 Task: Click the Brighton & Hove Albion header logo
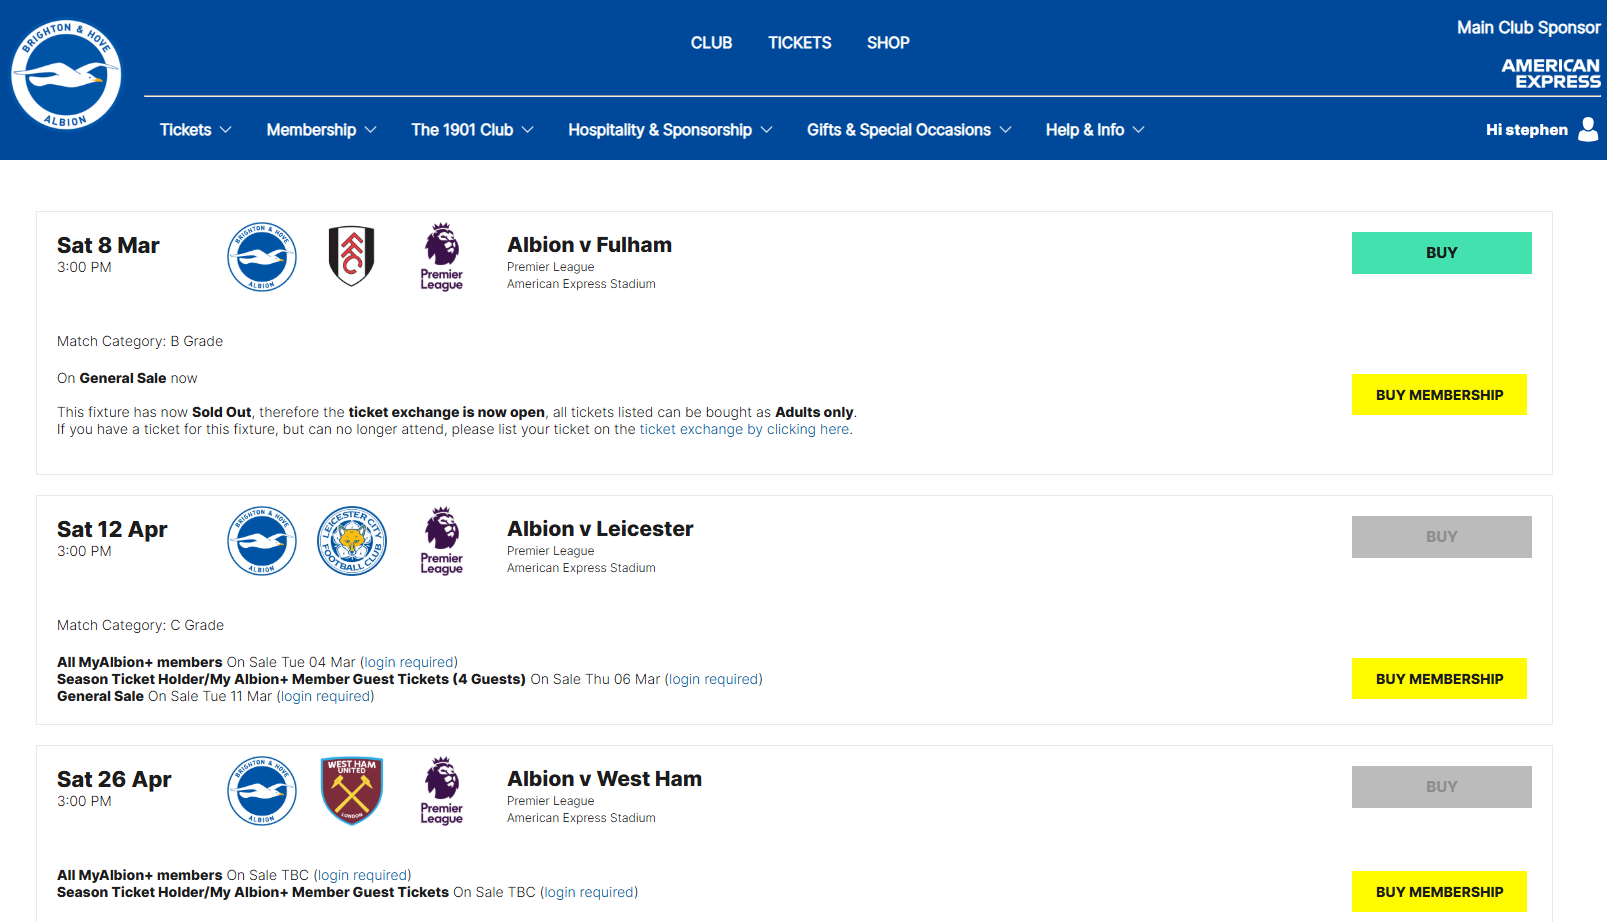click(x=66, y=75)
